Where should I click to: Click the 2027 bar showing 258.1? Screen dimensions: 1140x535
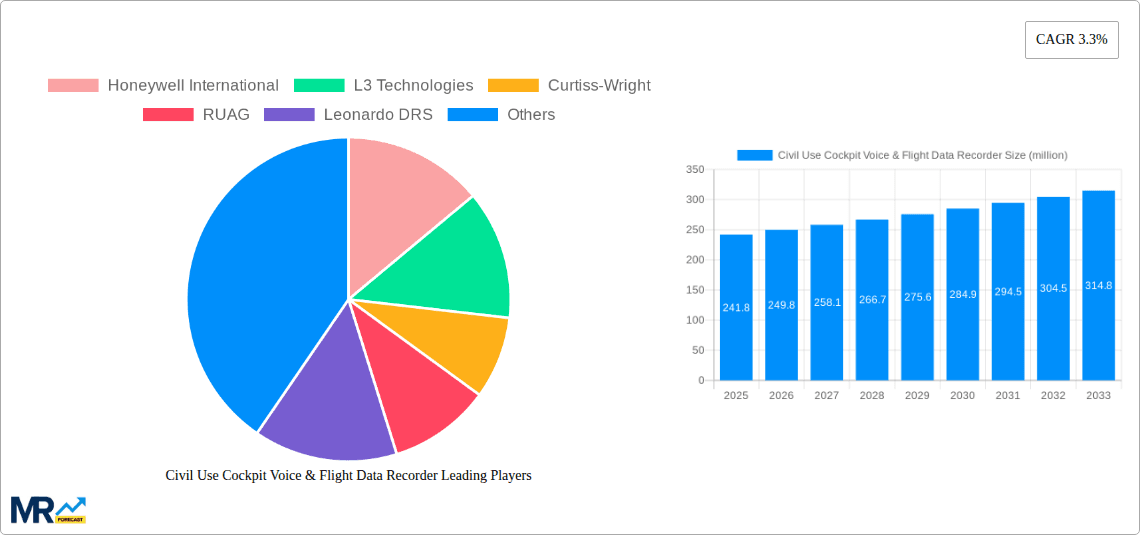coord(827,302)
